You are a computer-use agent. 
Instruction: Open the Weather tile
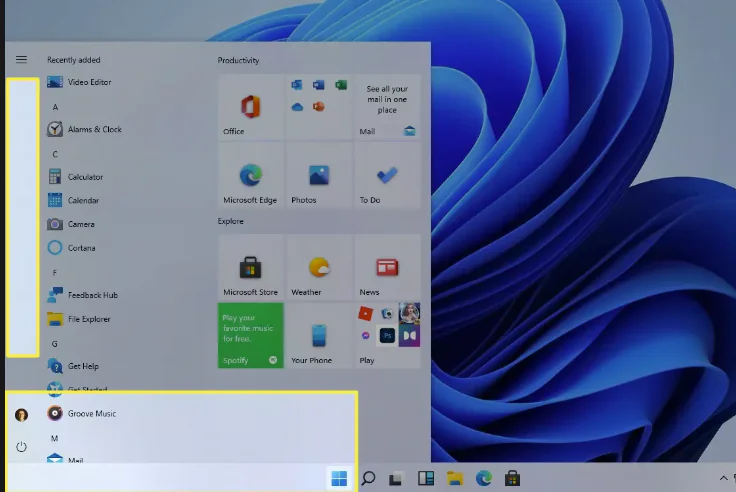coord(319,269)
